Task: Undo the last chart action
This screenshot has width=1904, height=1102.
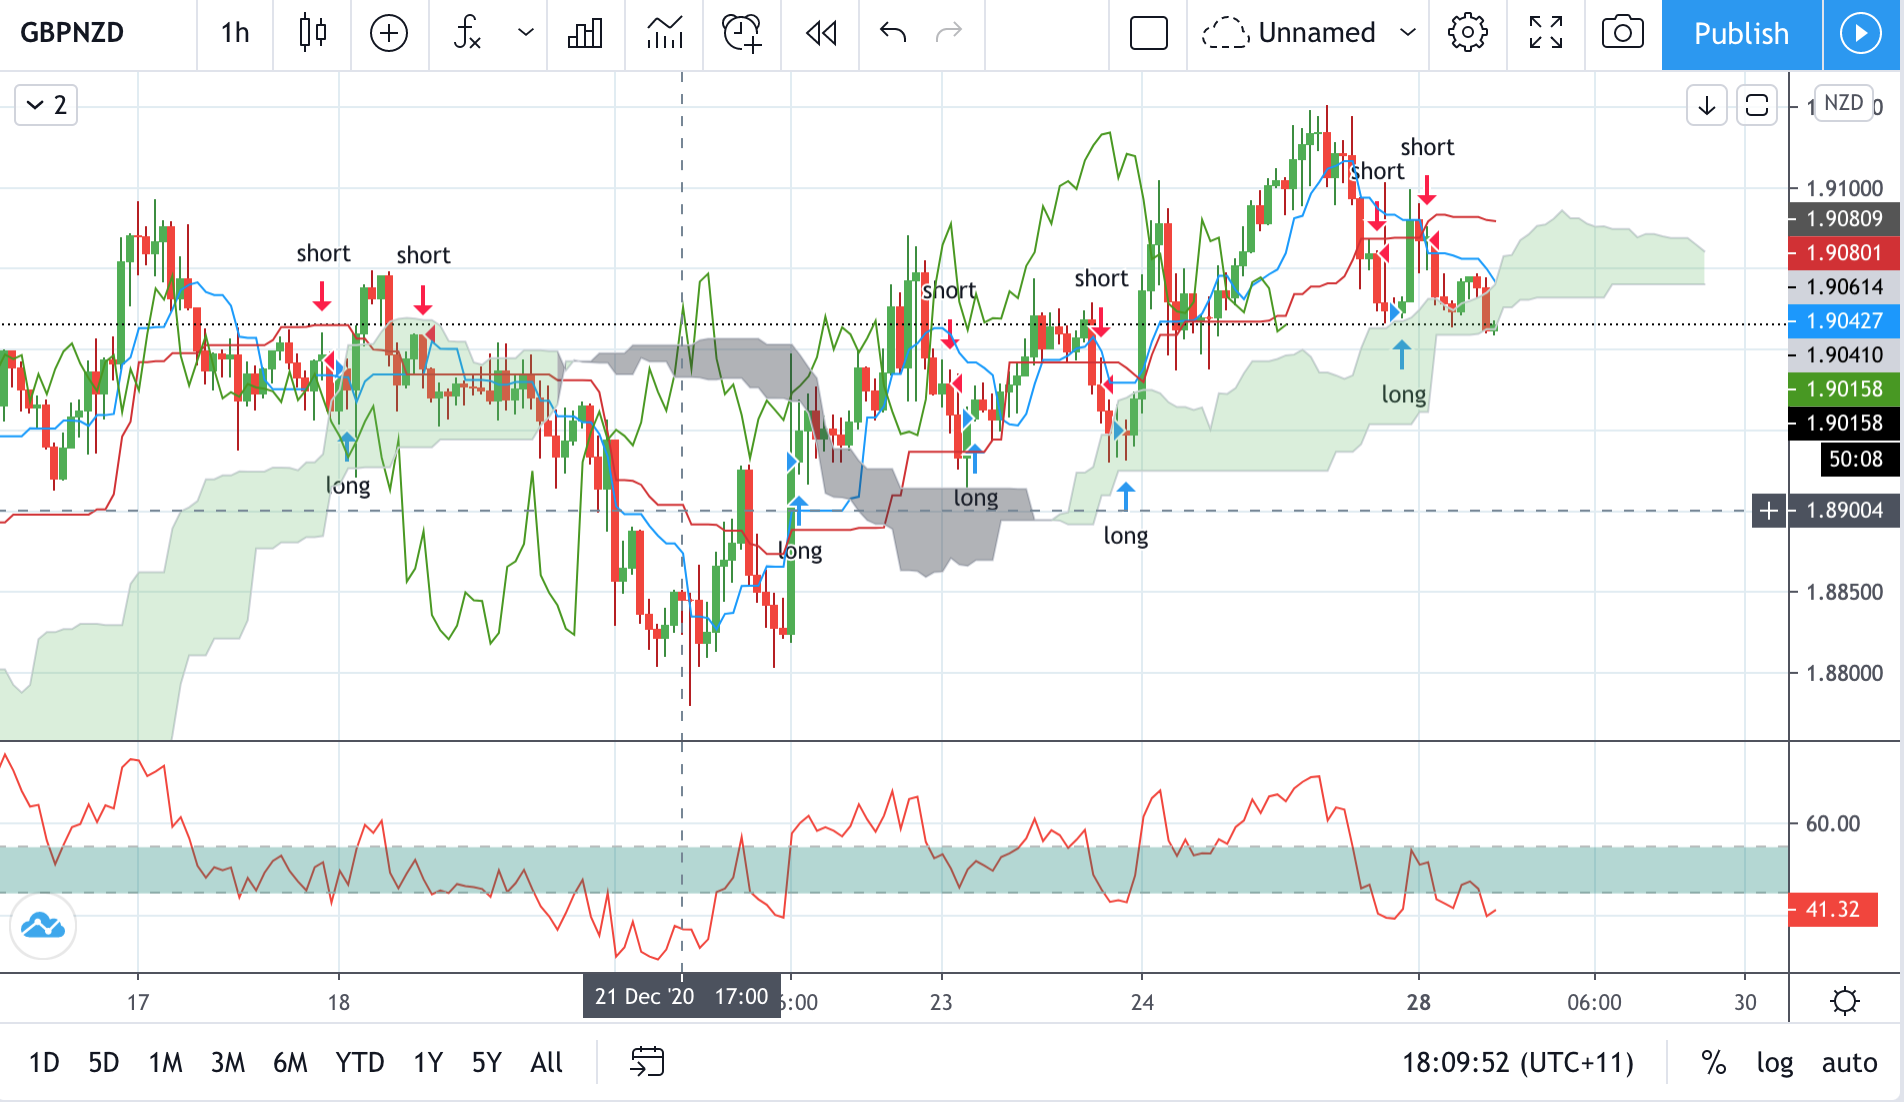Action: [x=893, y=33]
